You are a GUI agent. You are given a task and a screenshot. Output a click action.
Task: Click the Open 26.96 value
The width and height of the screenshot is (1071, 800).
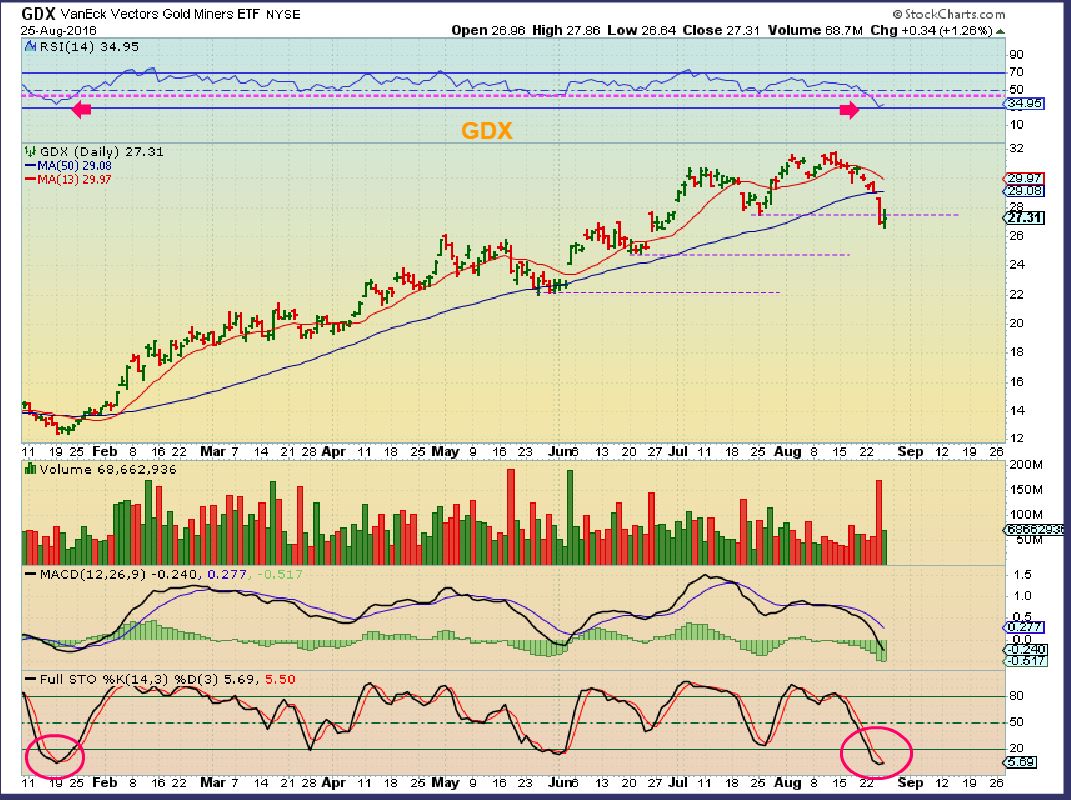pyautogui.click(x=487, y=31)
